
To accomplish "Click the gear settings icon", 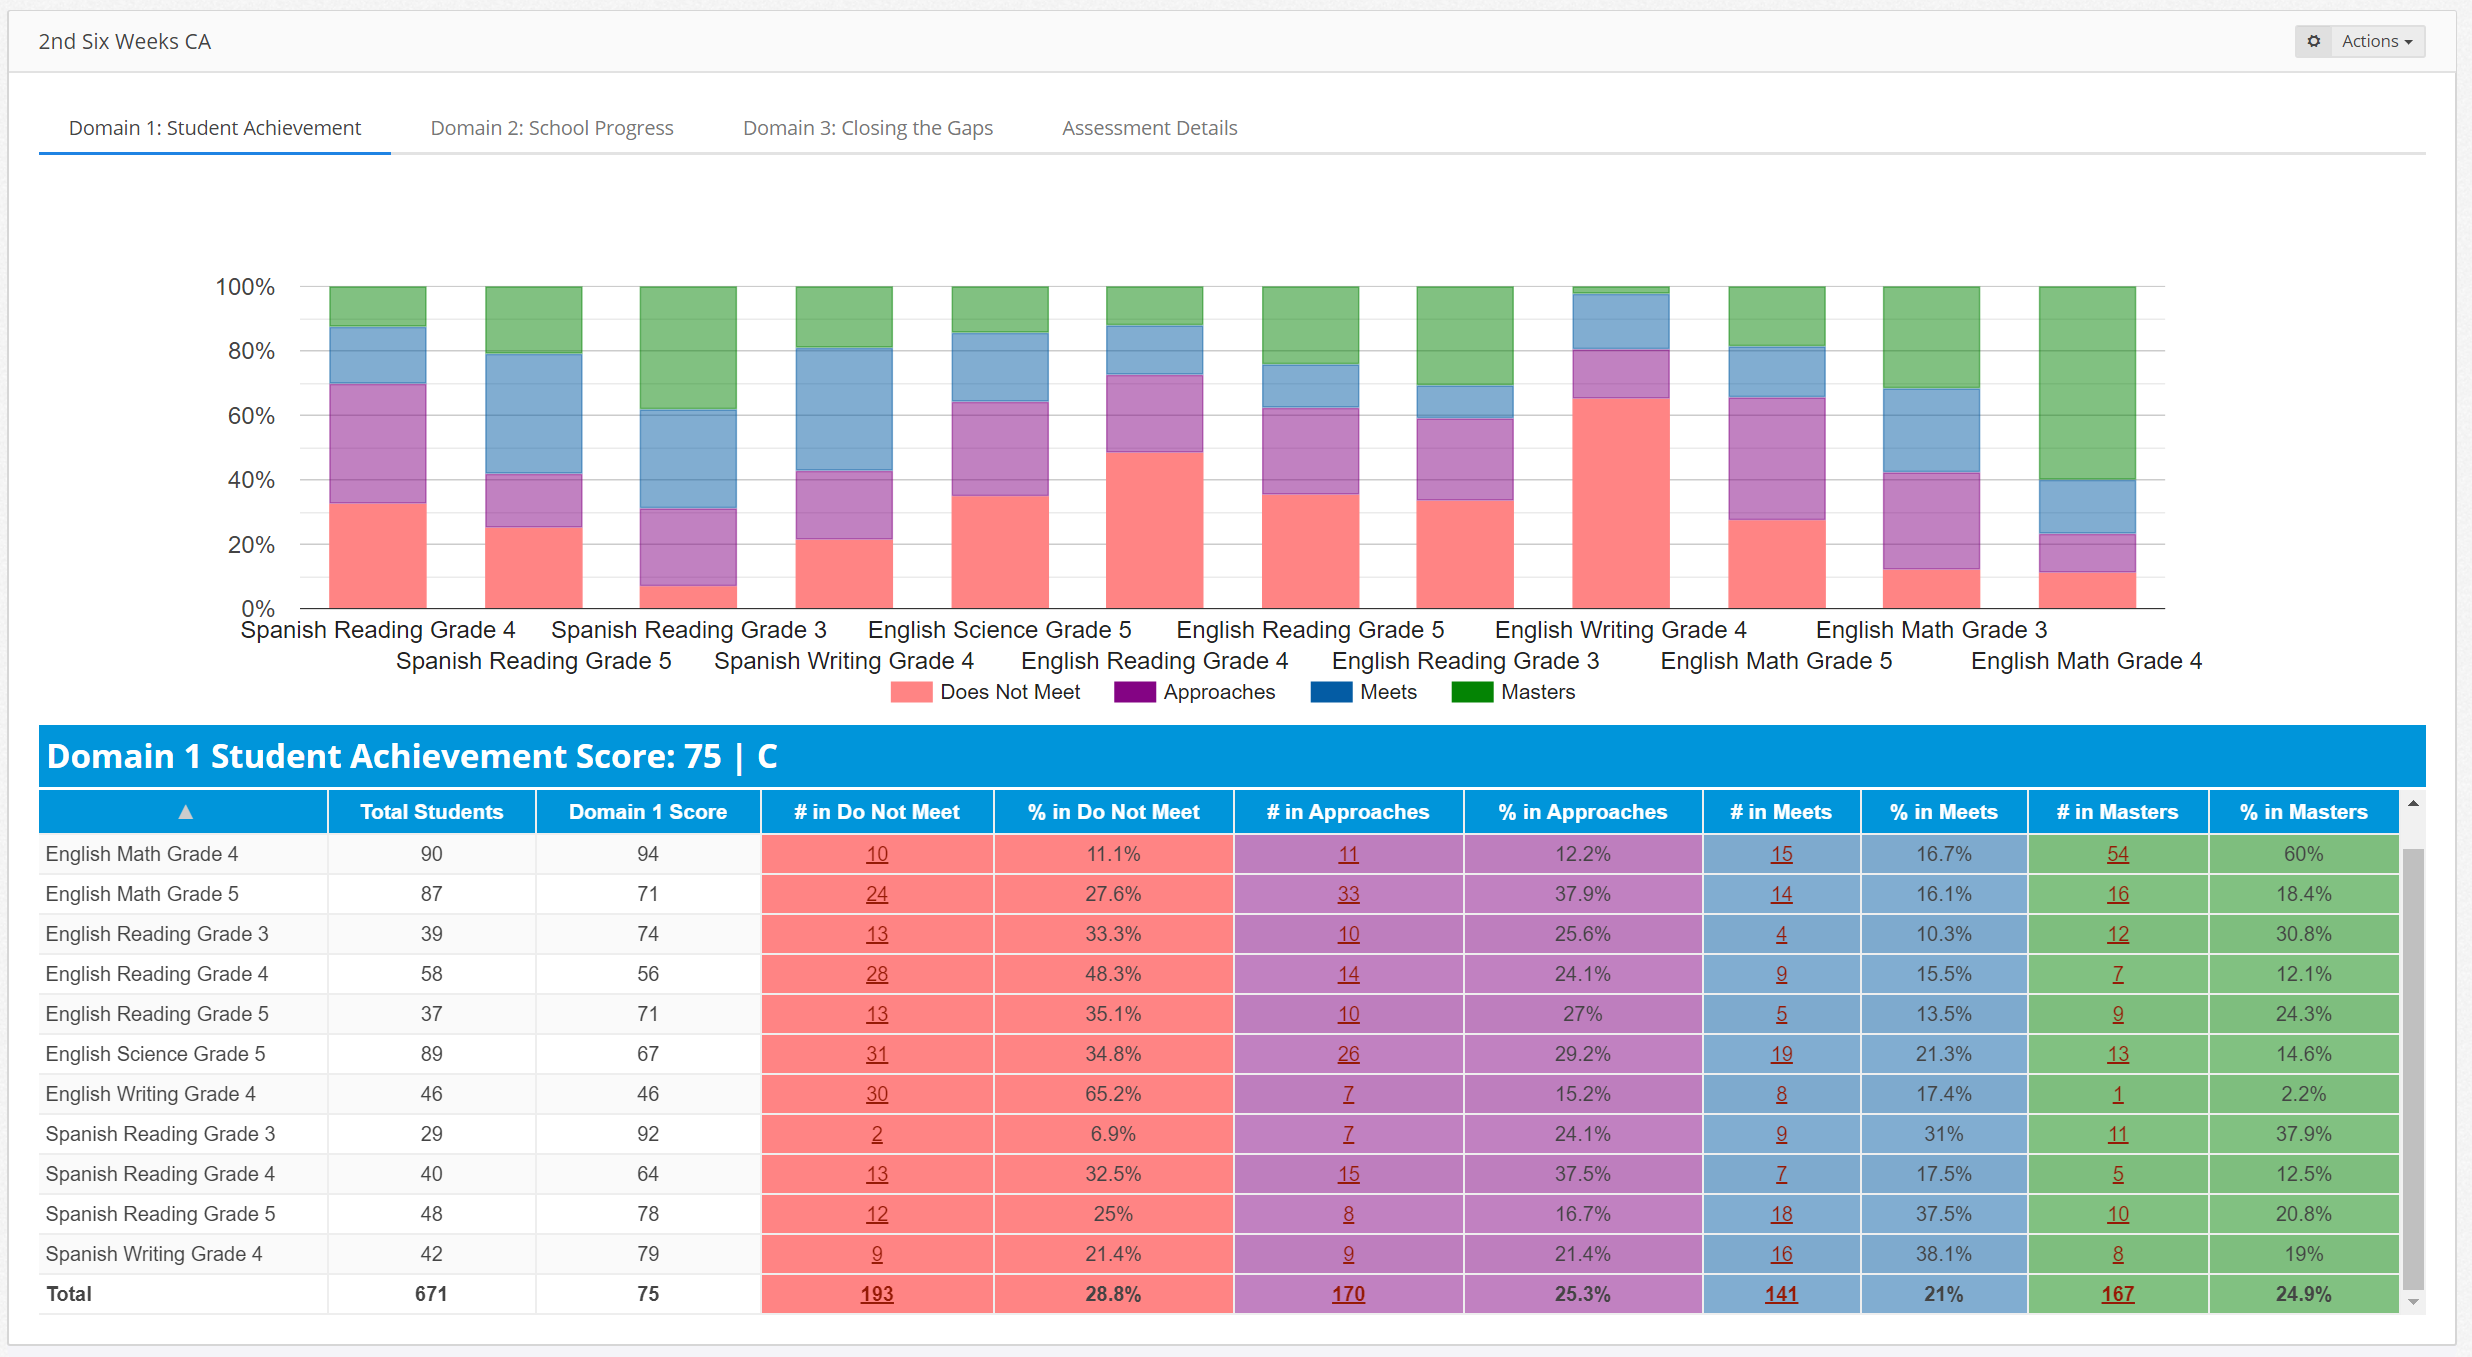I will click(2313, 41).
